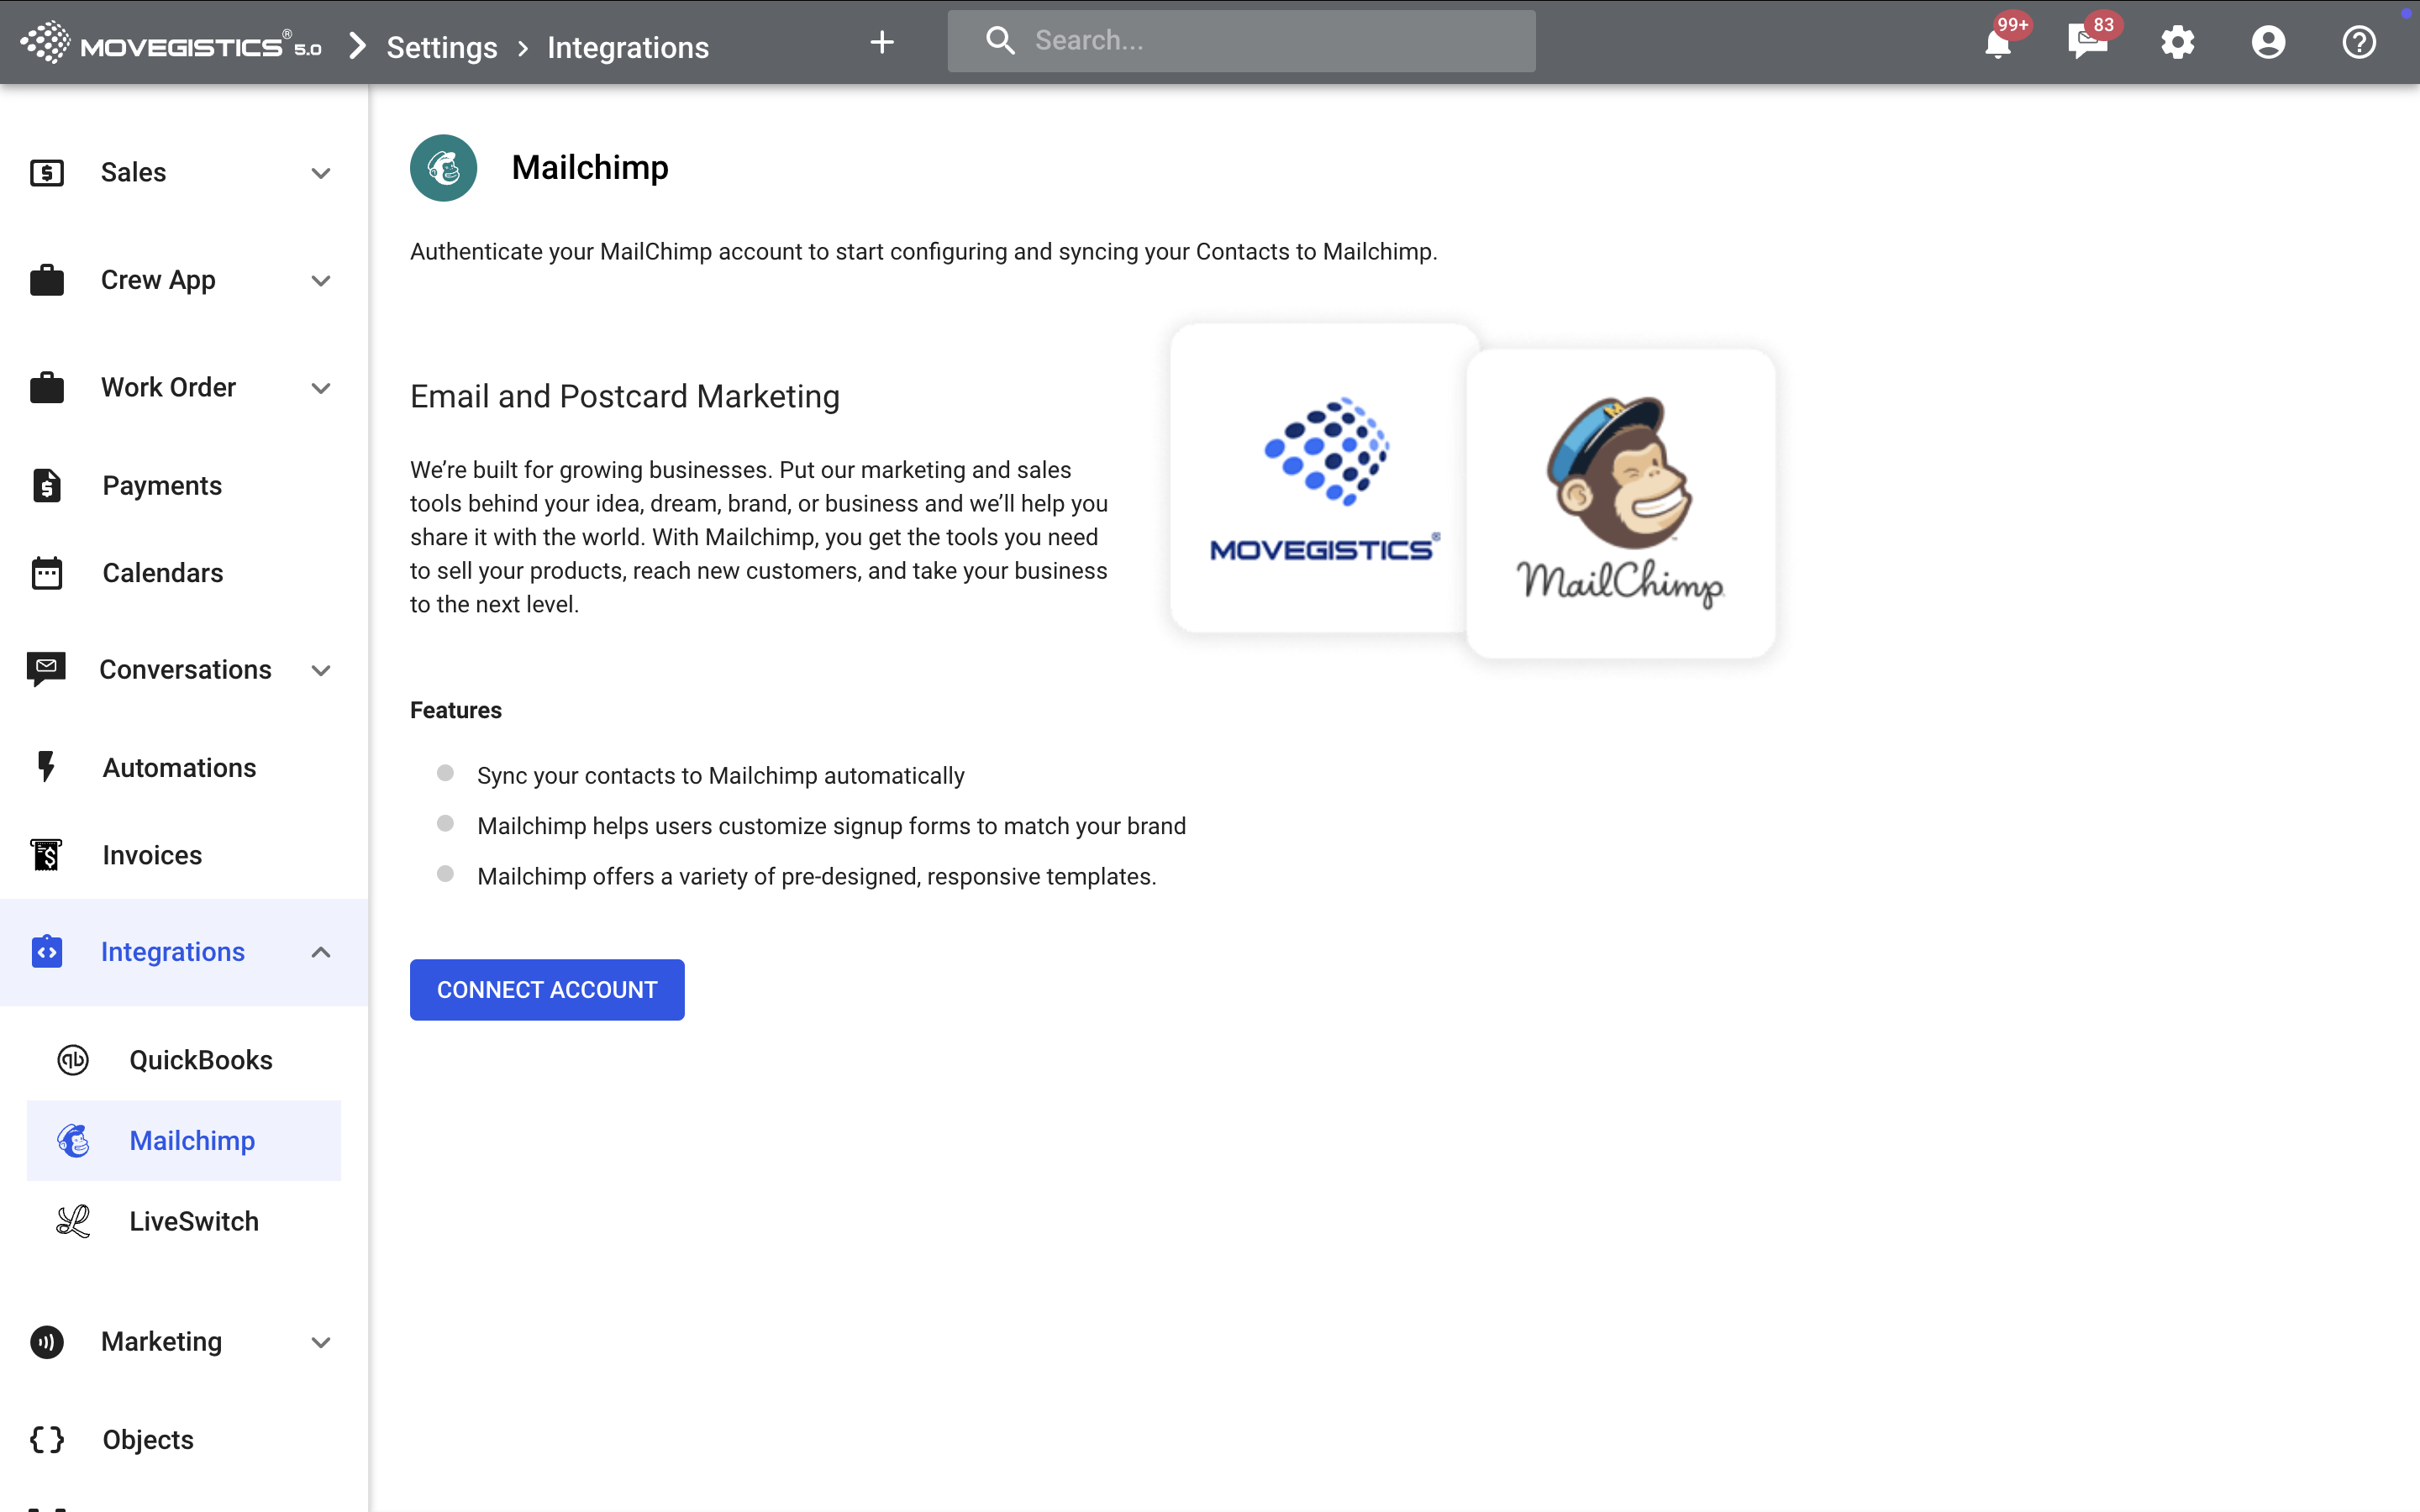Click the Mailchimp icon beside page title
The height and width of the screenshot is (1512, 2420).
click(443, 168)
